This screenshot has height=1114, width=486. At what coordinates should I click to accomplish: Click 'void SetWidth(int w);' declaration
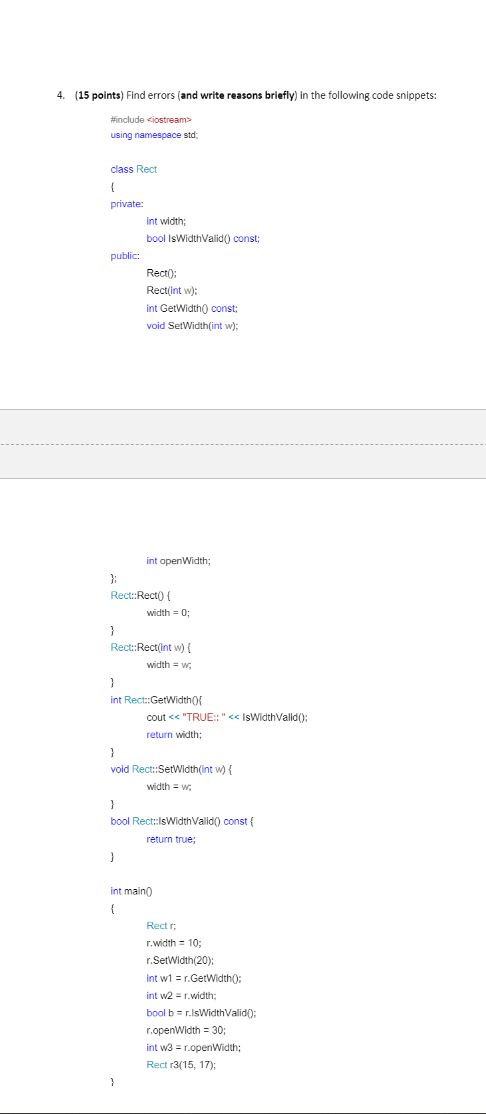[x=192, y=325]
